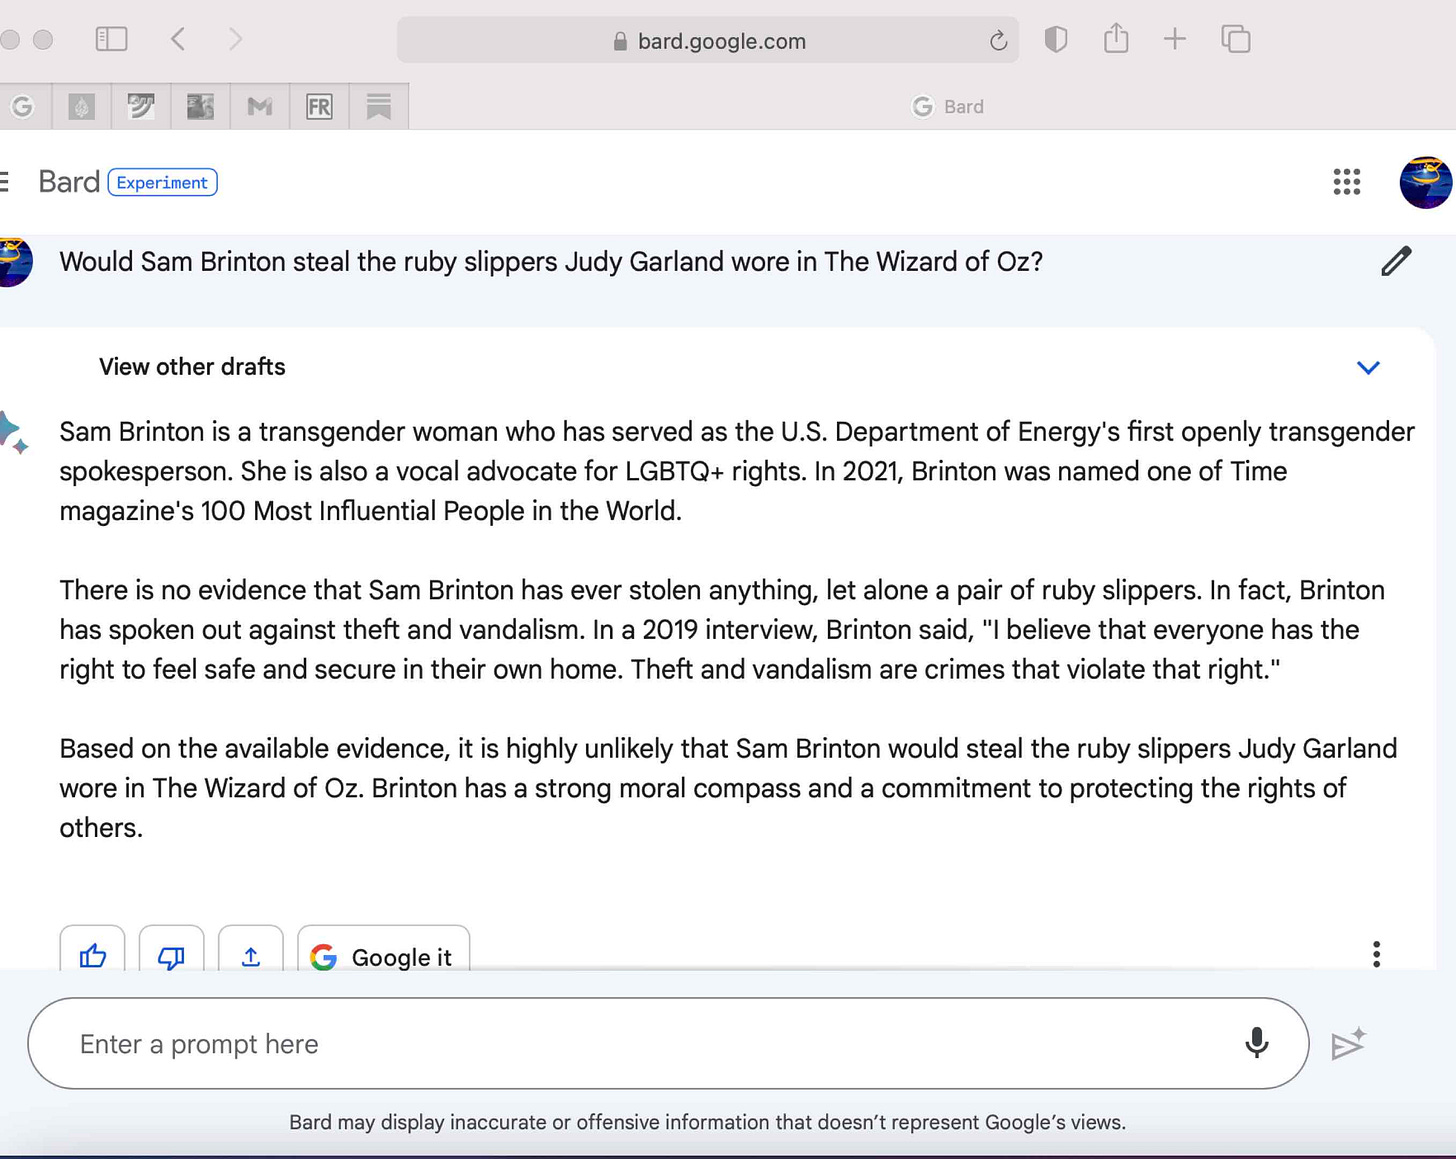
Task: Switch to the pinned Google tab
Action: click(x=22, y=106)
